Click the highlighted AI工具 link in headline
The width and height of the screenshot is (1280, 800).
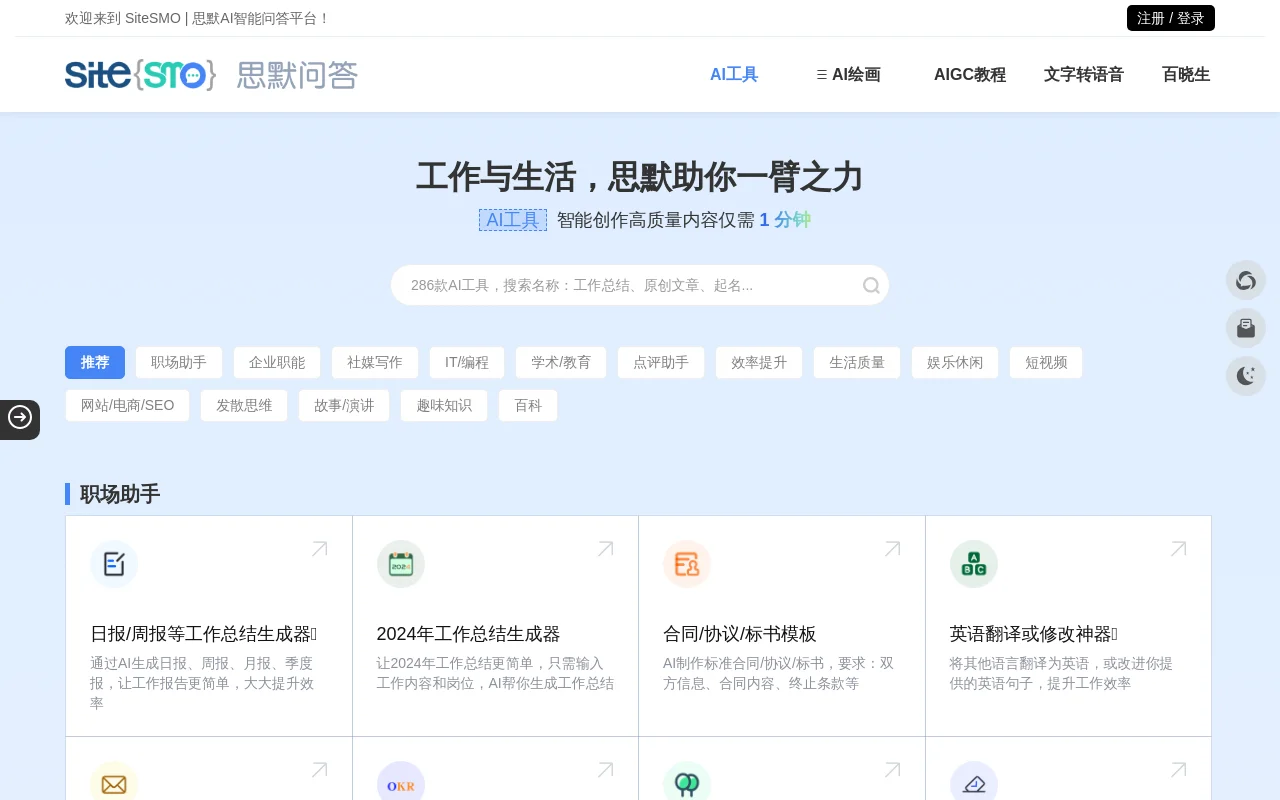(x=512, y=220)
